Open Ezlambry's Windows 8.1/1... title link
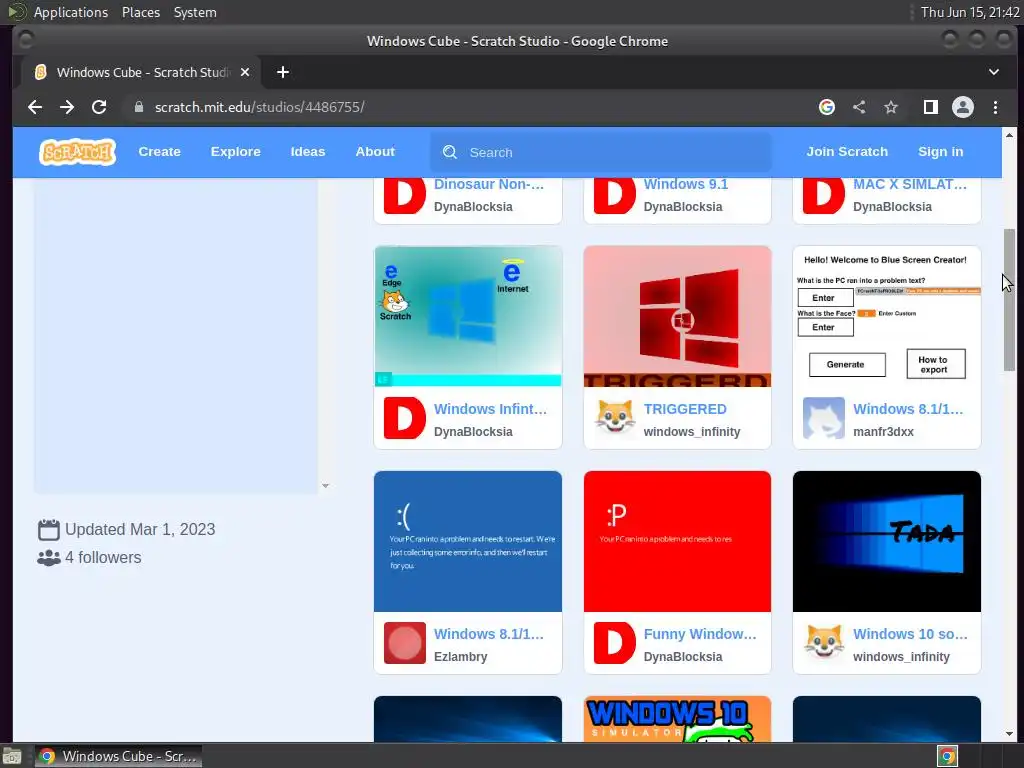This screenshot has width=1024, height=768. click(488, 634)
